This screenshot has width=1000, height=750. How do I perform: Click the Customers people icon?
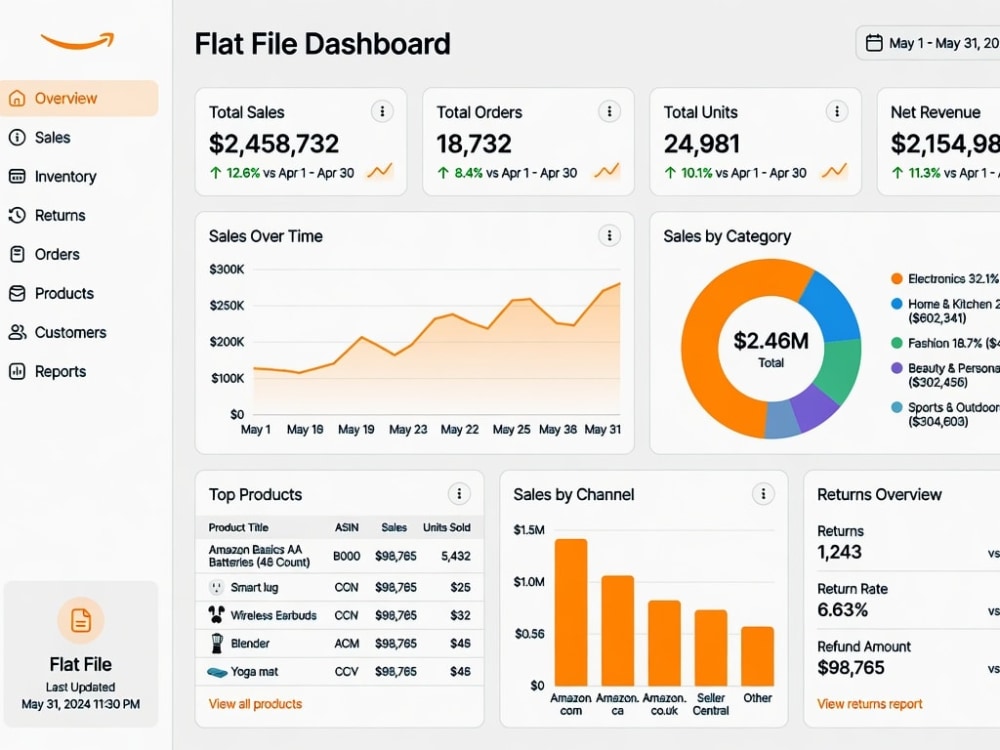click(17, 332)
